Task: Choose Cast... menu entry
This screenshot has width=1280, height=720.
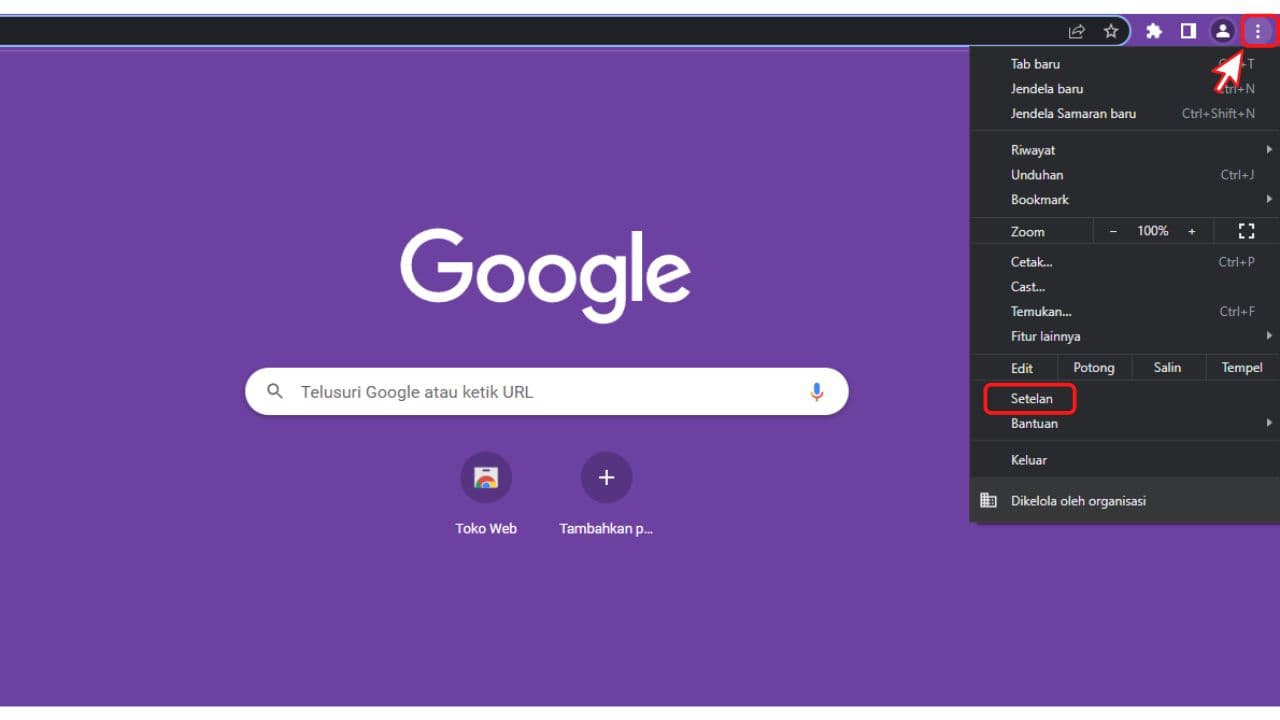Action: [x=1125, y=287]
